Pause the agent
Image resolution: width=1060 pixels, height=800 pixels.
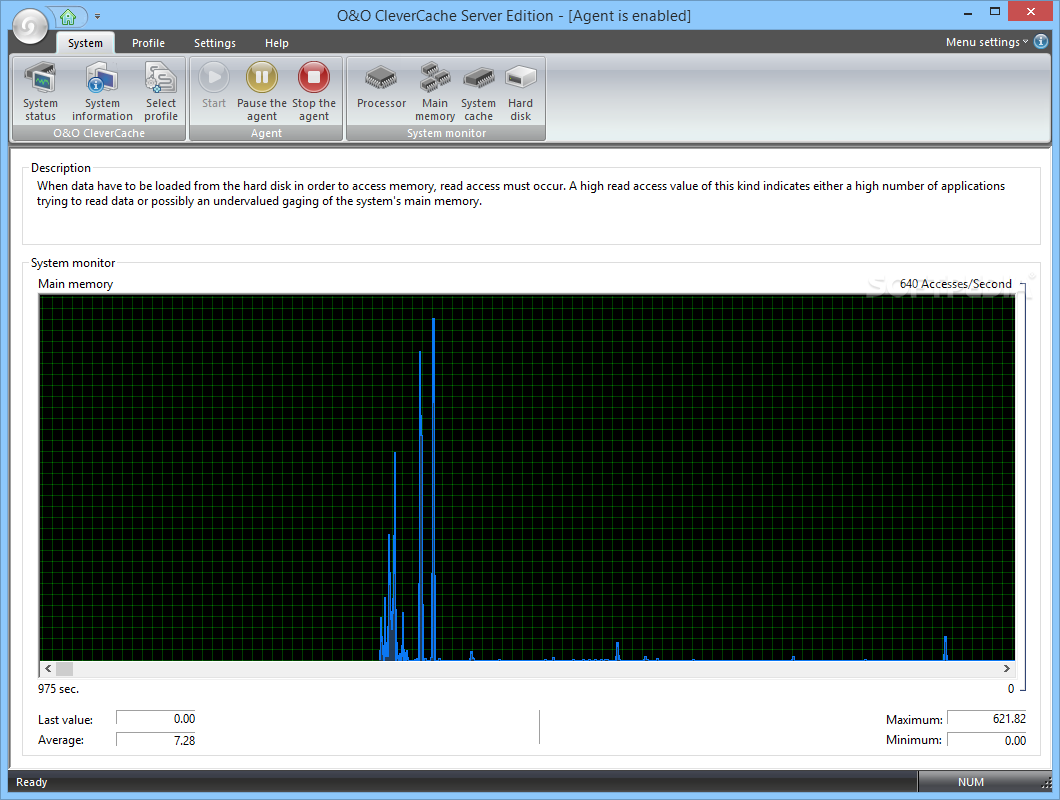(x=262, y=91)
